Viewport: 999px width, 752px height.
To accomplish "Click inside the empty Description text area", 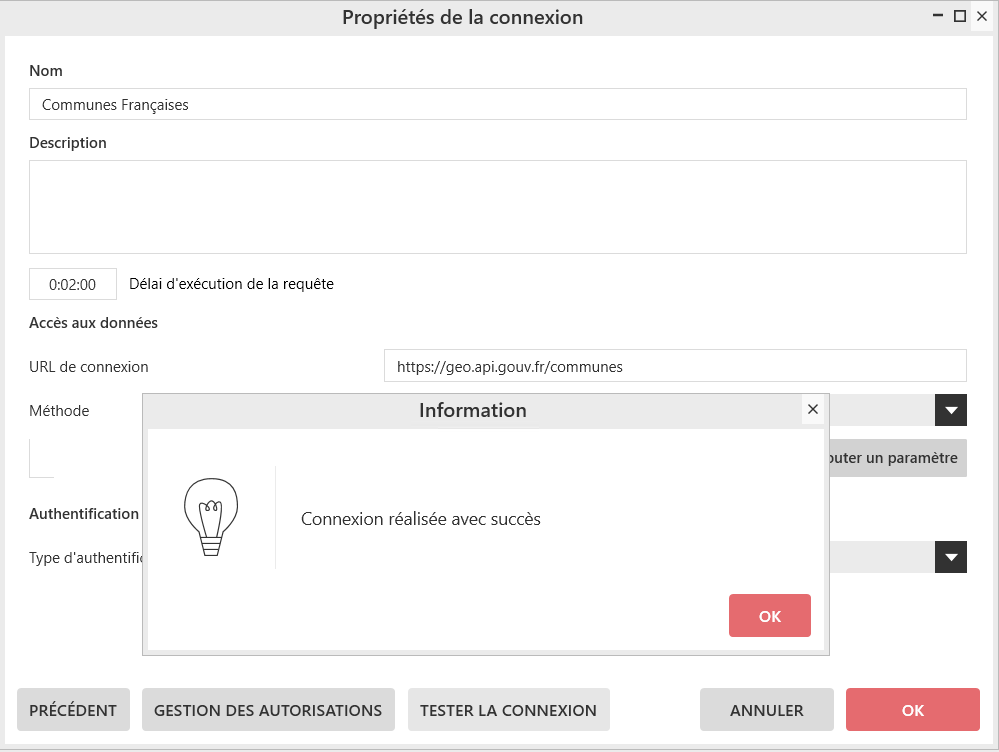I will tap(497, 206).
